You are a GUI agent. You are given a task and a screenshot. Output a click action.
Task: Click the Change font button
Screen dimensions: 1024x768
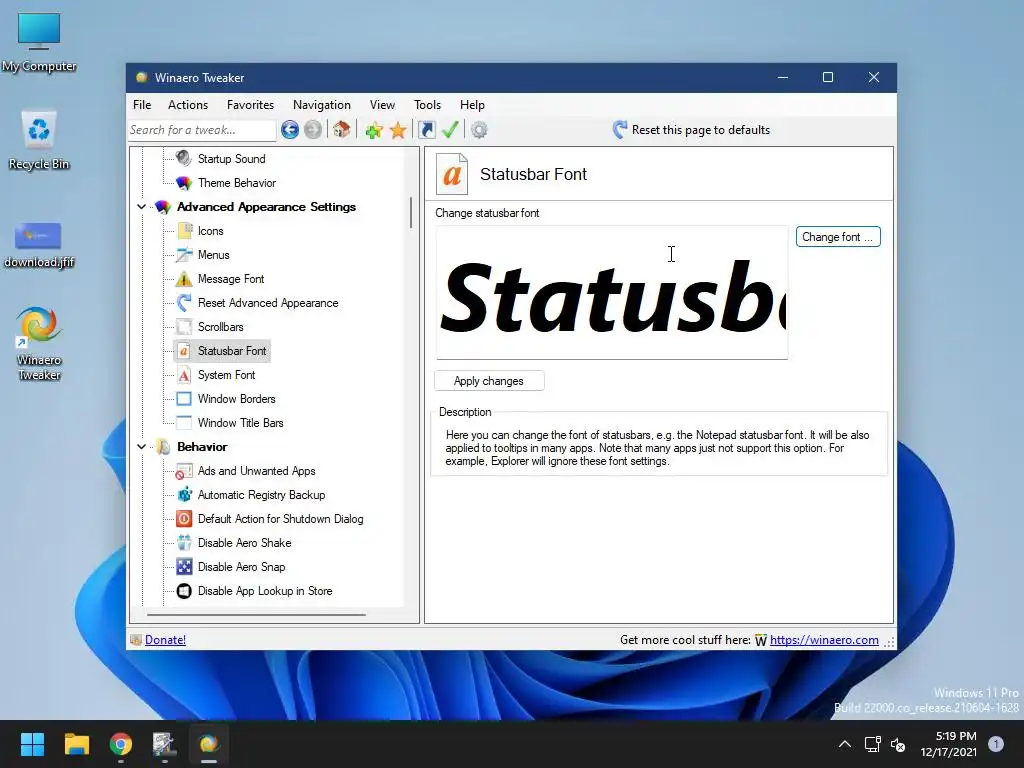[x=838, y=236]
